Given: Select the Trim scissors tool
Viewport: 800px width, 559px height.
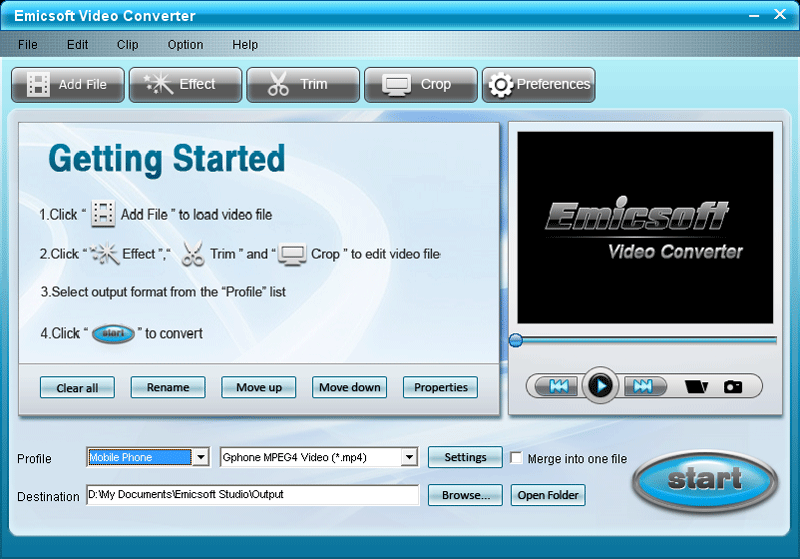Looking at the screenshot, I should (303, 85).
